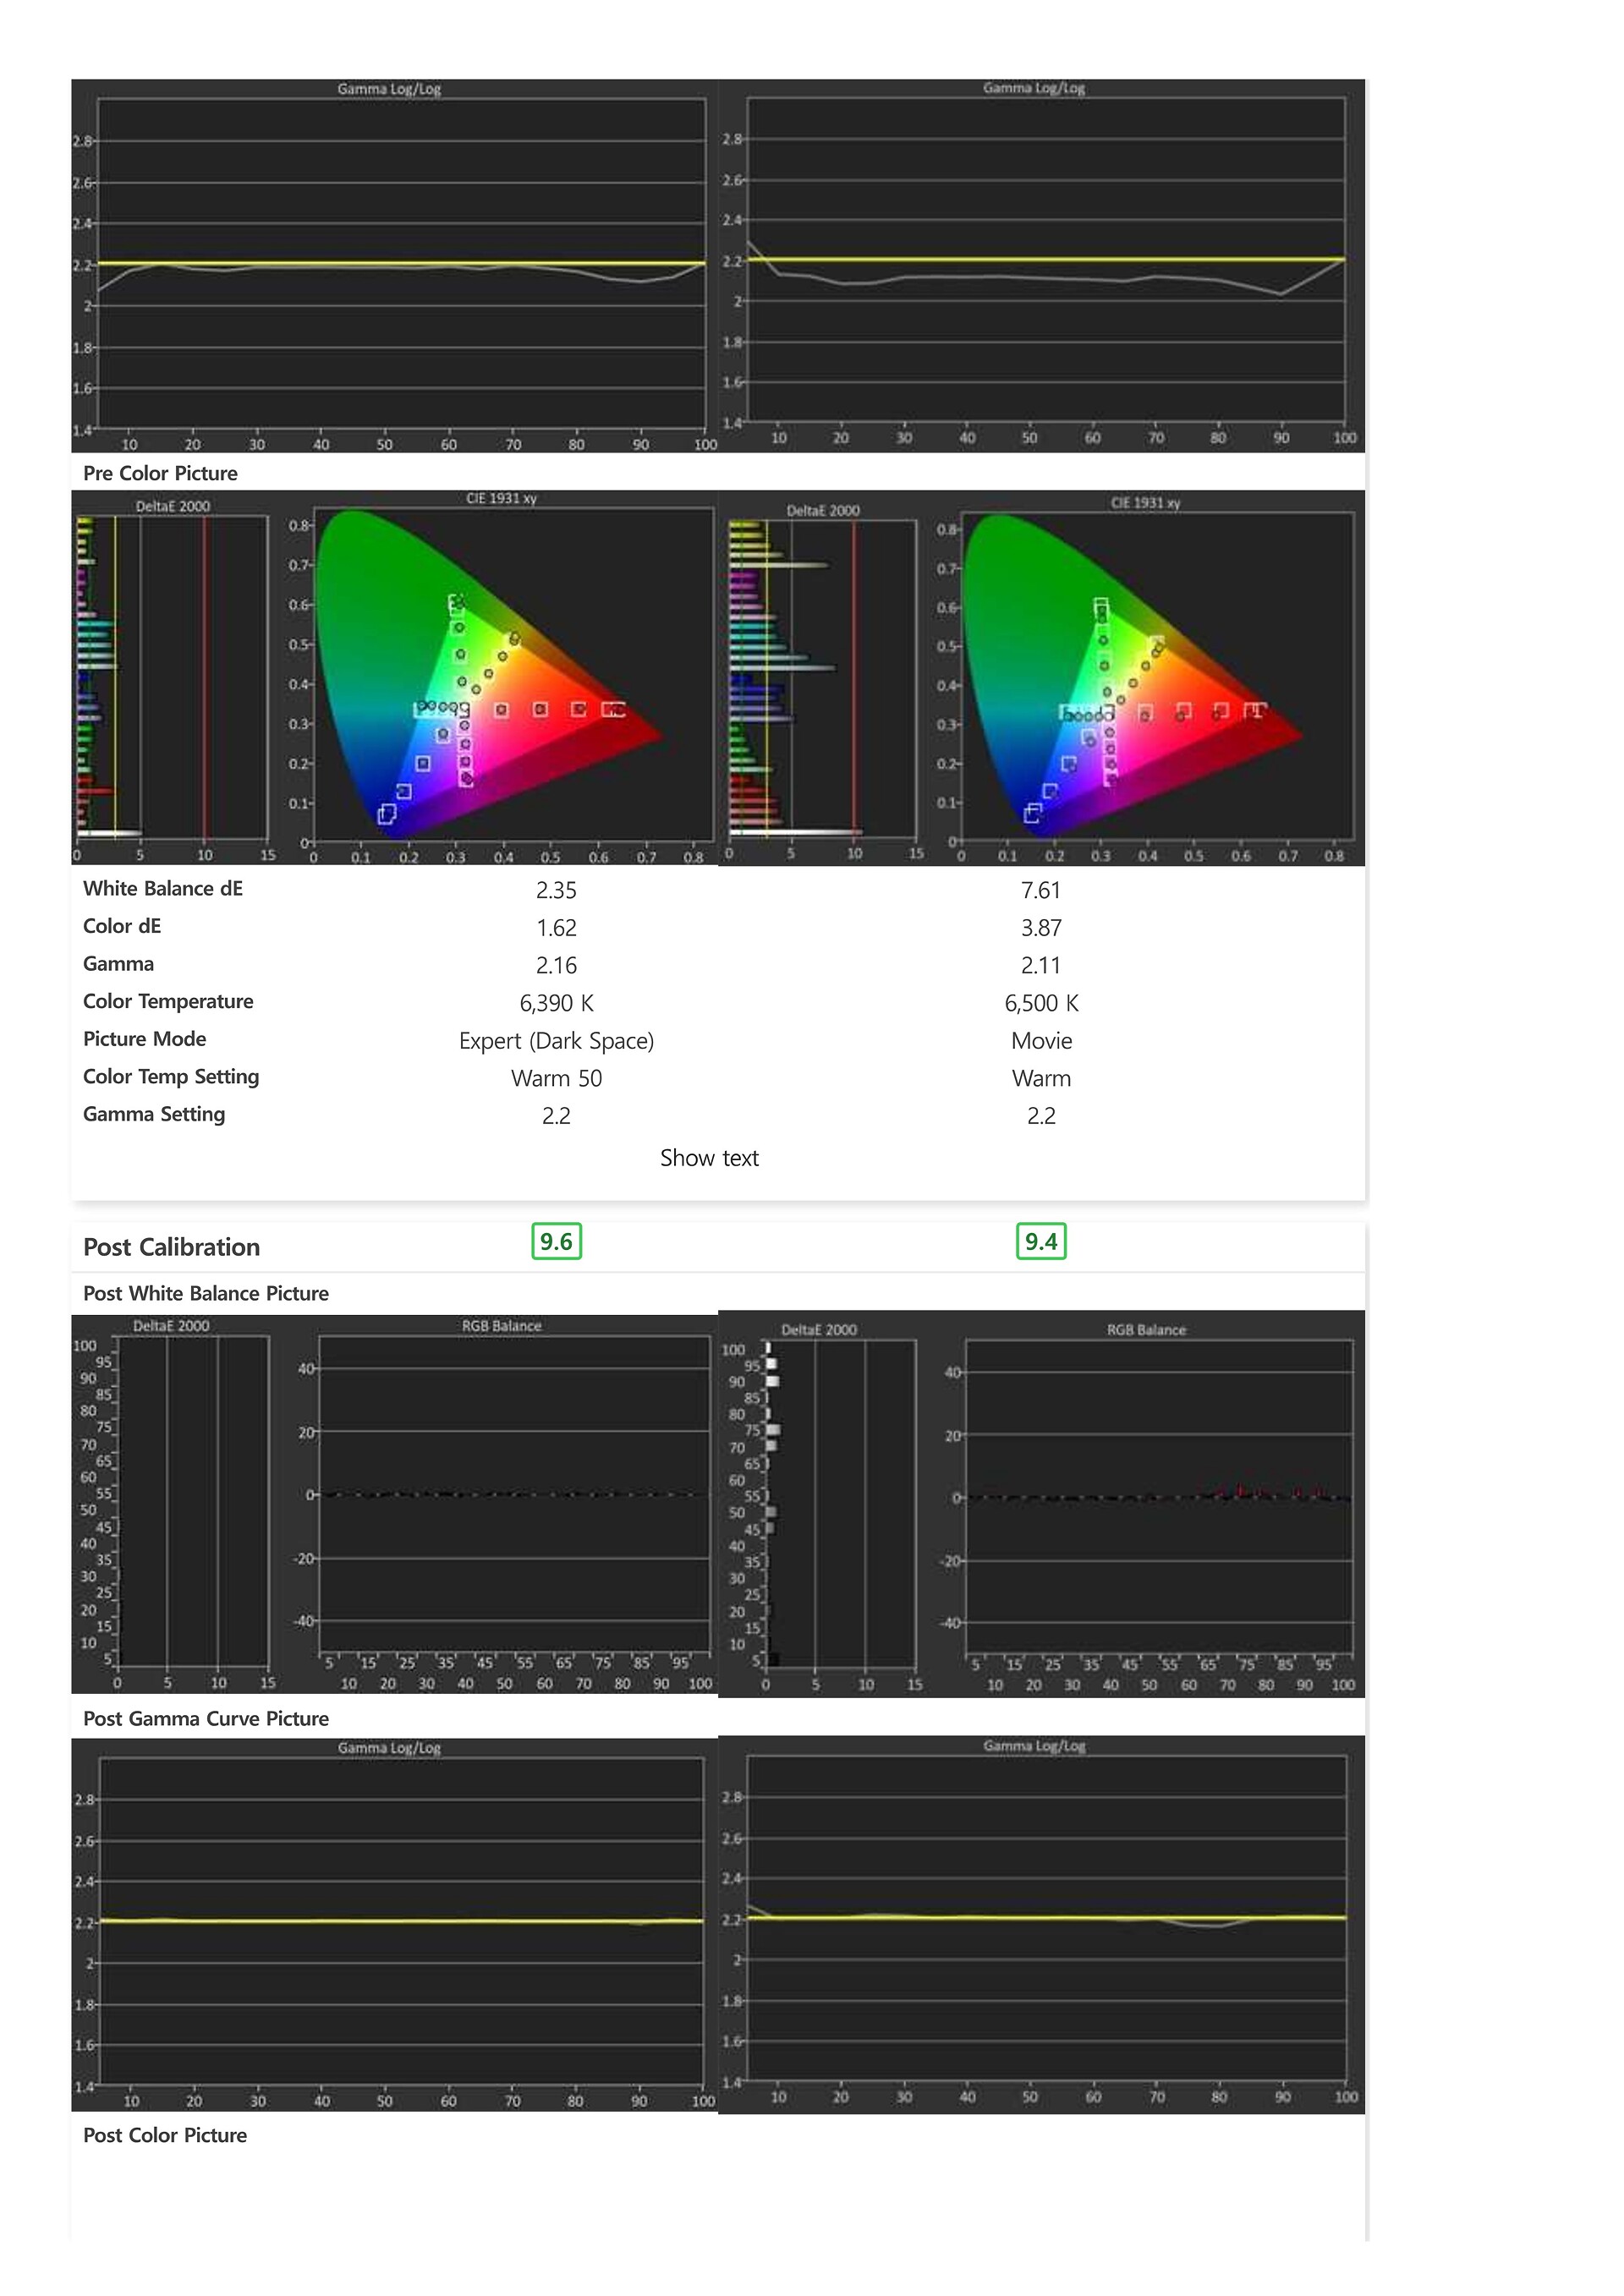Select the Post Calibration section heading
The width and height of the screenshot is (1624, 2296).
coord(171,1247)
